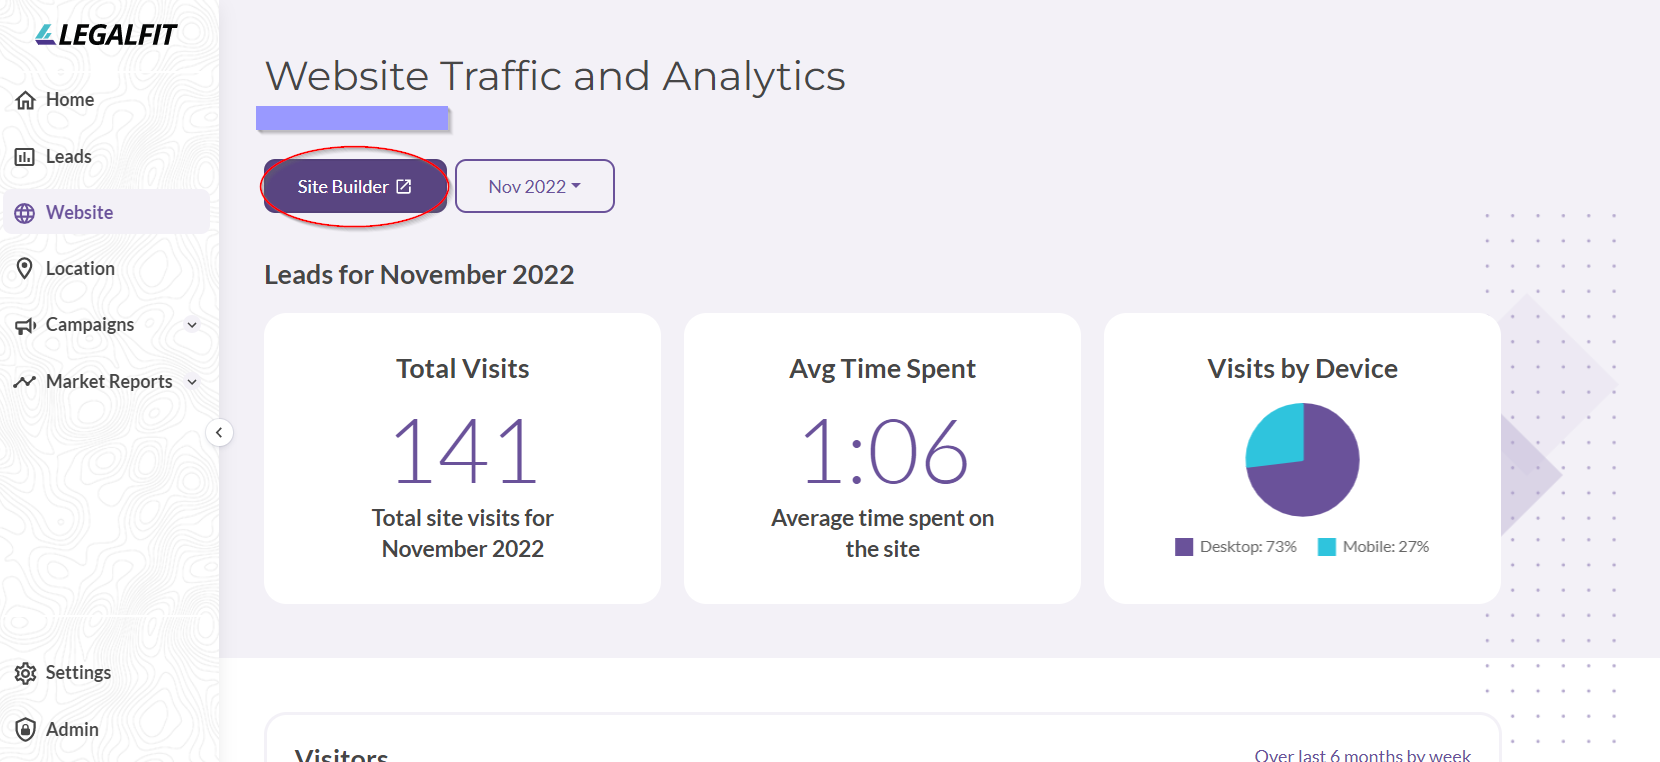This screenshot has width=1660, height=762.
Task: Click the Mobile 27% legend swatch
Action: tap(1327, 547)
